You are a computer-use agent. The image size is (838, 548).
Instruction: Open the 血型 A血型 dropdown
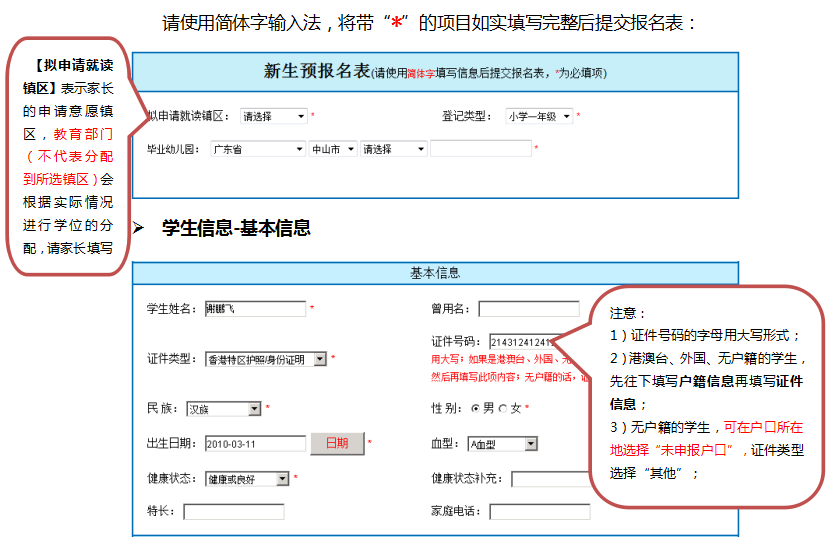tap(503, 444)
